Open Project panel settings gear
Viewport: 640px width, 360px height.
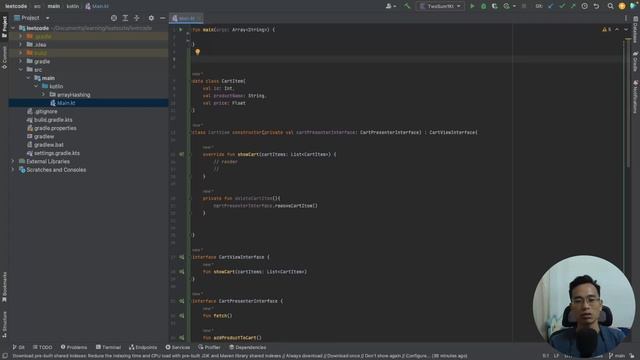tap(151, 18)
